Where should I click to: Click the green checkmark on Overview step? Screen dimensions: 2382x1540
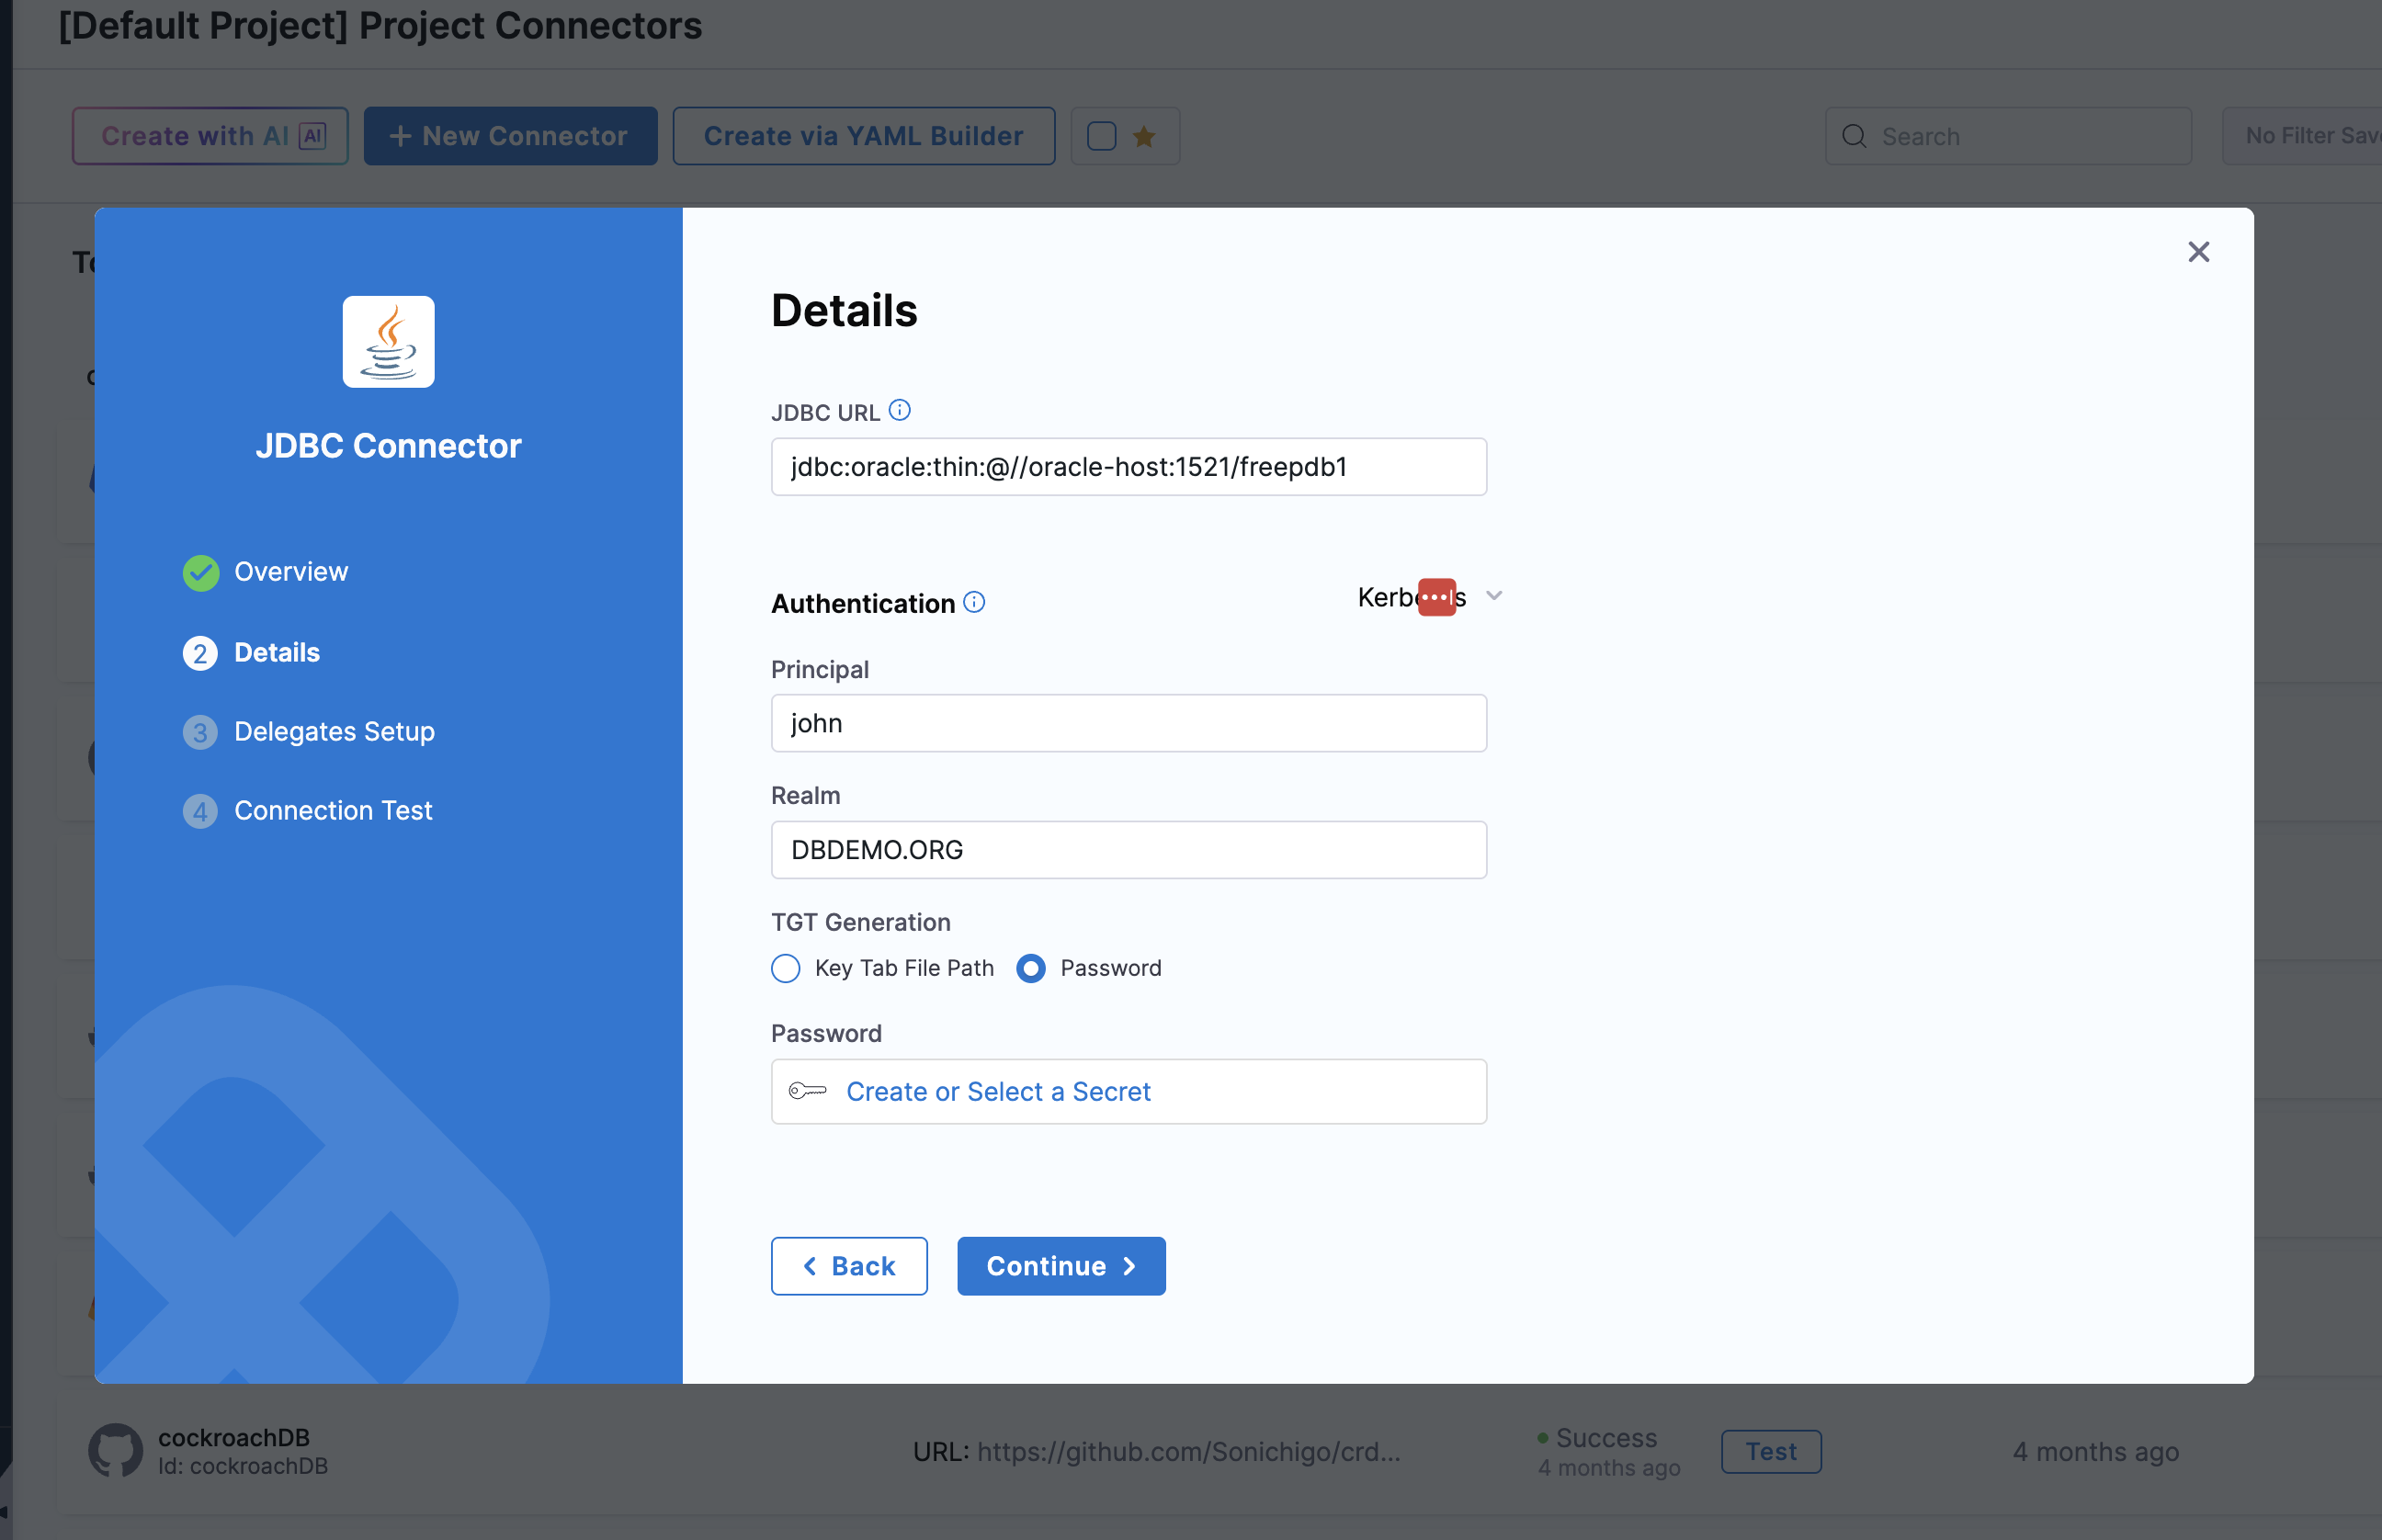[x=201, y=572]
